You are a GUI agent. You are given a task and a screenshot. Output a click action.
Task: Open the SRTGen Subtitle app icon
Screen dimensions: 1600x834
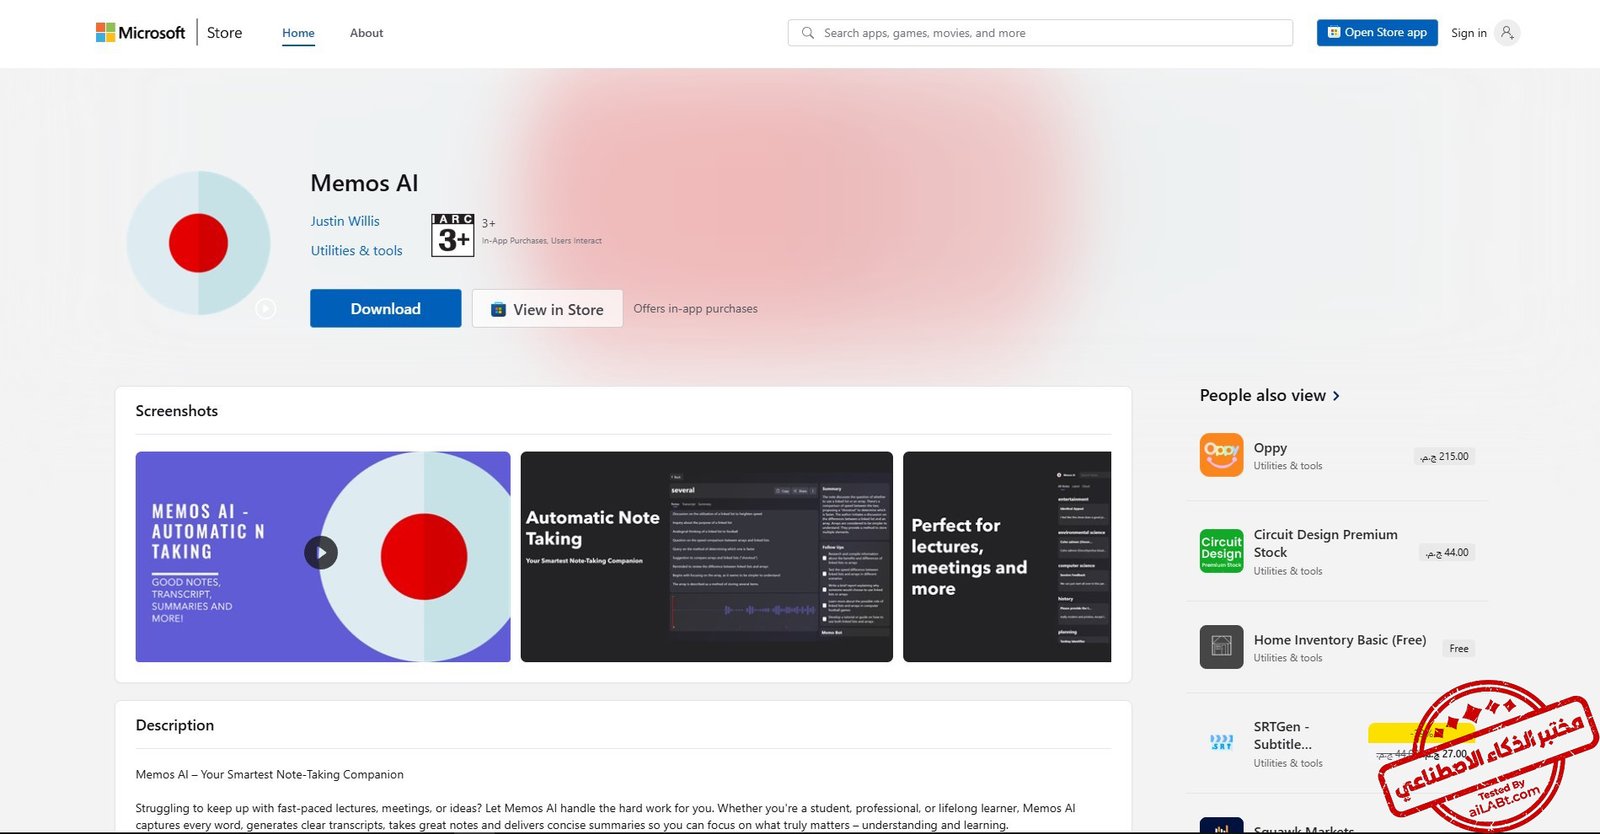click(1221, 743)
